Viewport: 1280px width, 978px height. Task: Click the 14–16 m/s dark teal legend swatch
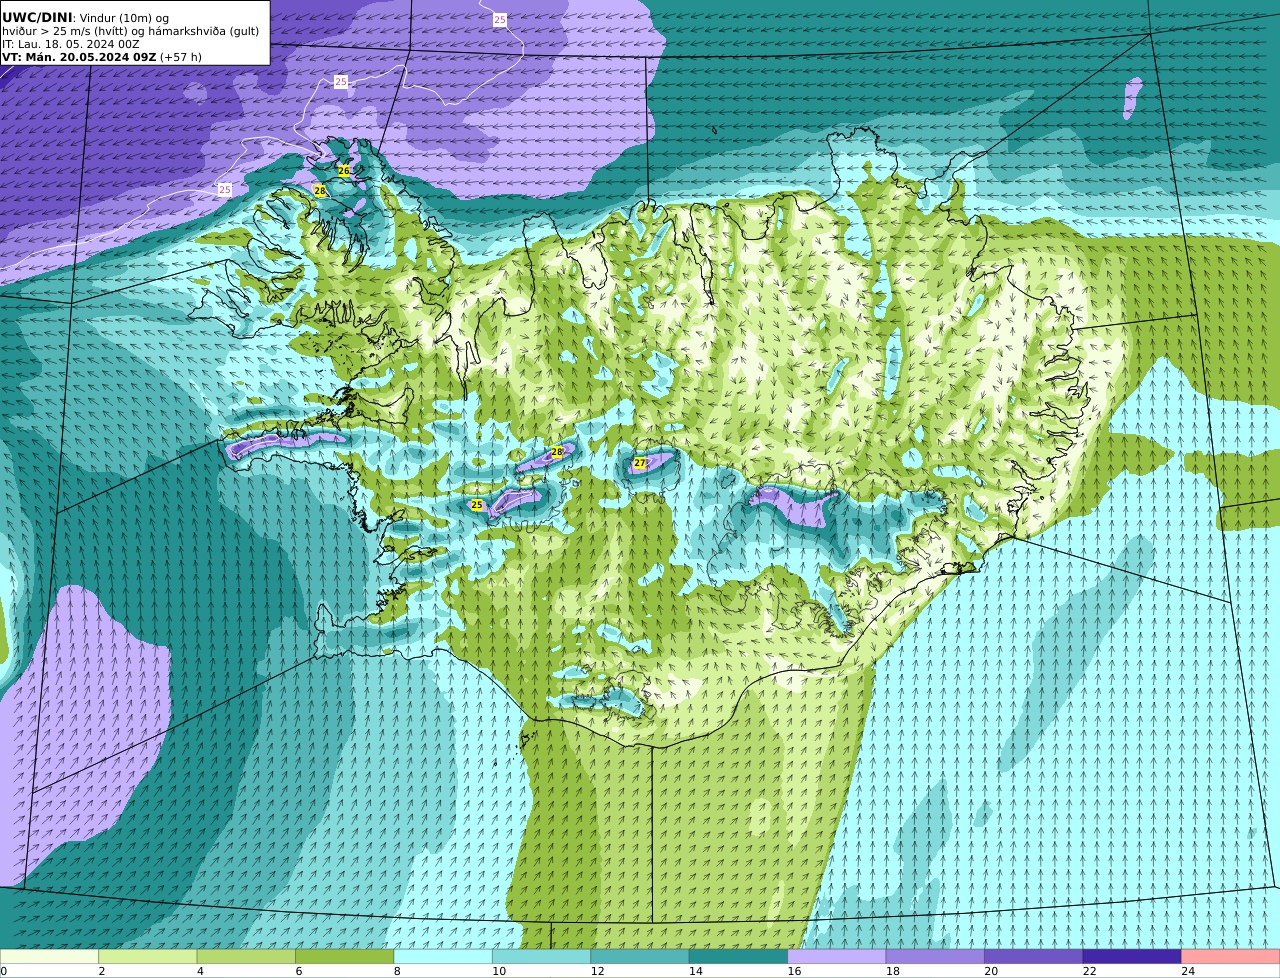[x=739, y=957]
